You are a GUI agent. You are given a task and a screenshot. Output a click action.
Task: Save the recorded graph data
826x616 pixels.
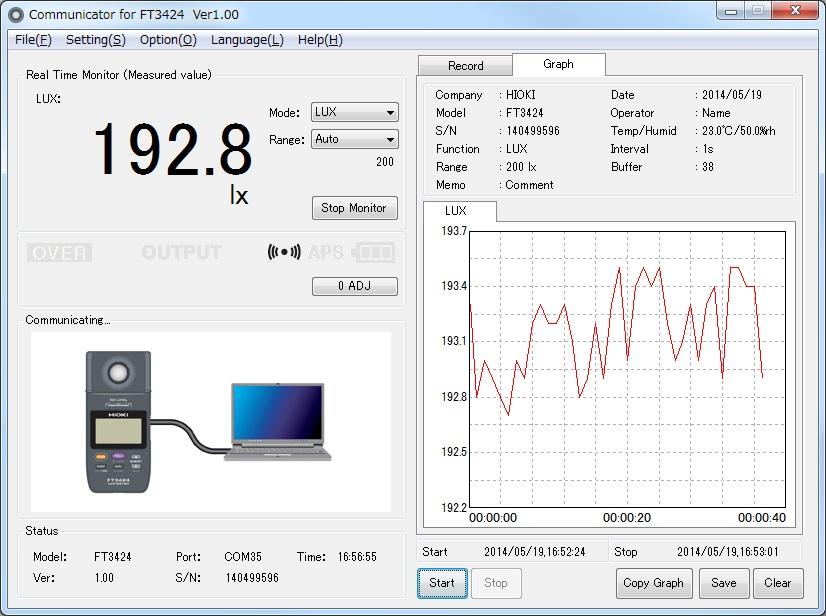pos(724,583)
